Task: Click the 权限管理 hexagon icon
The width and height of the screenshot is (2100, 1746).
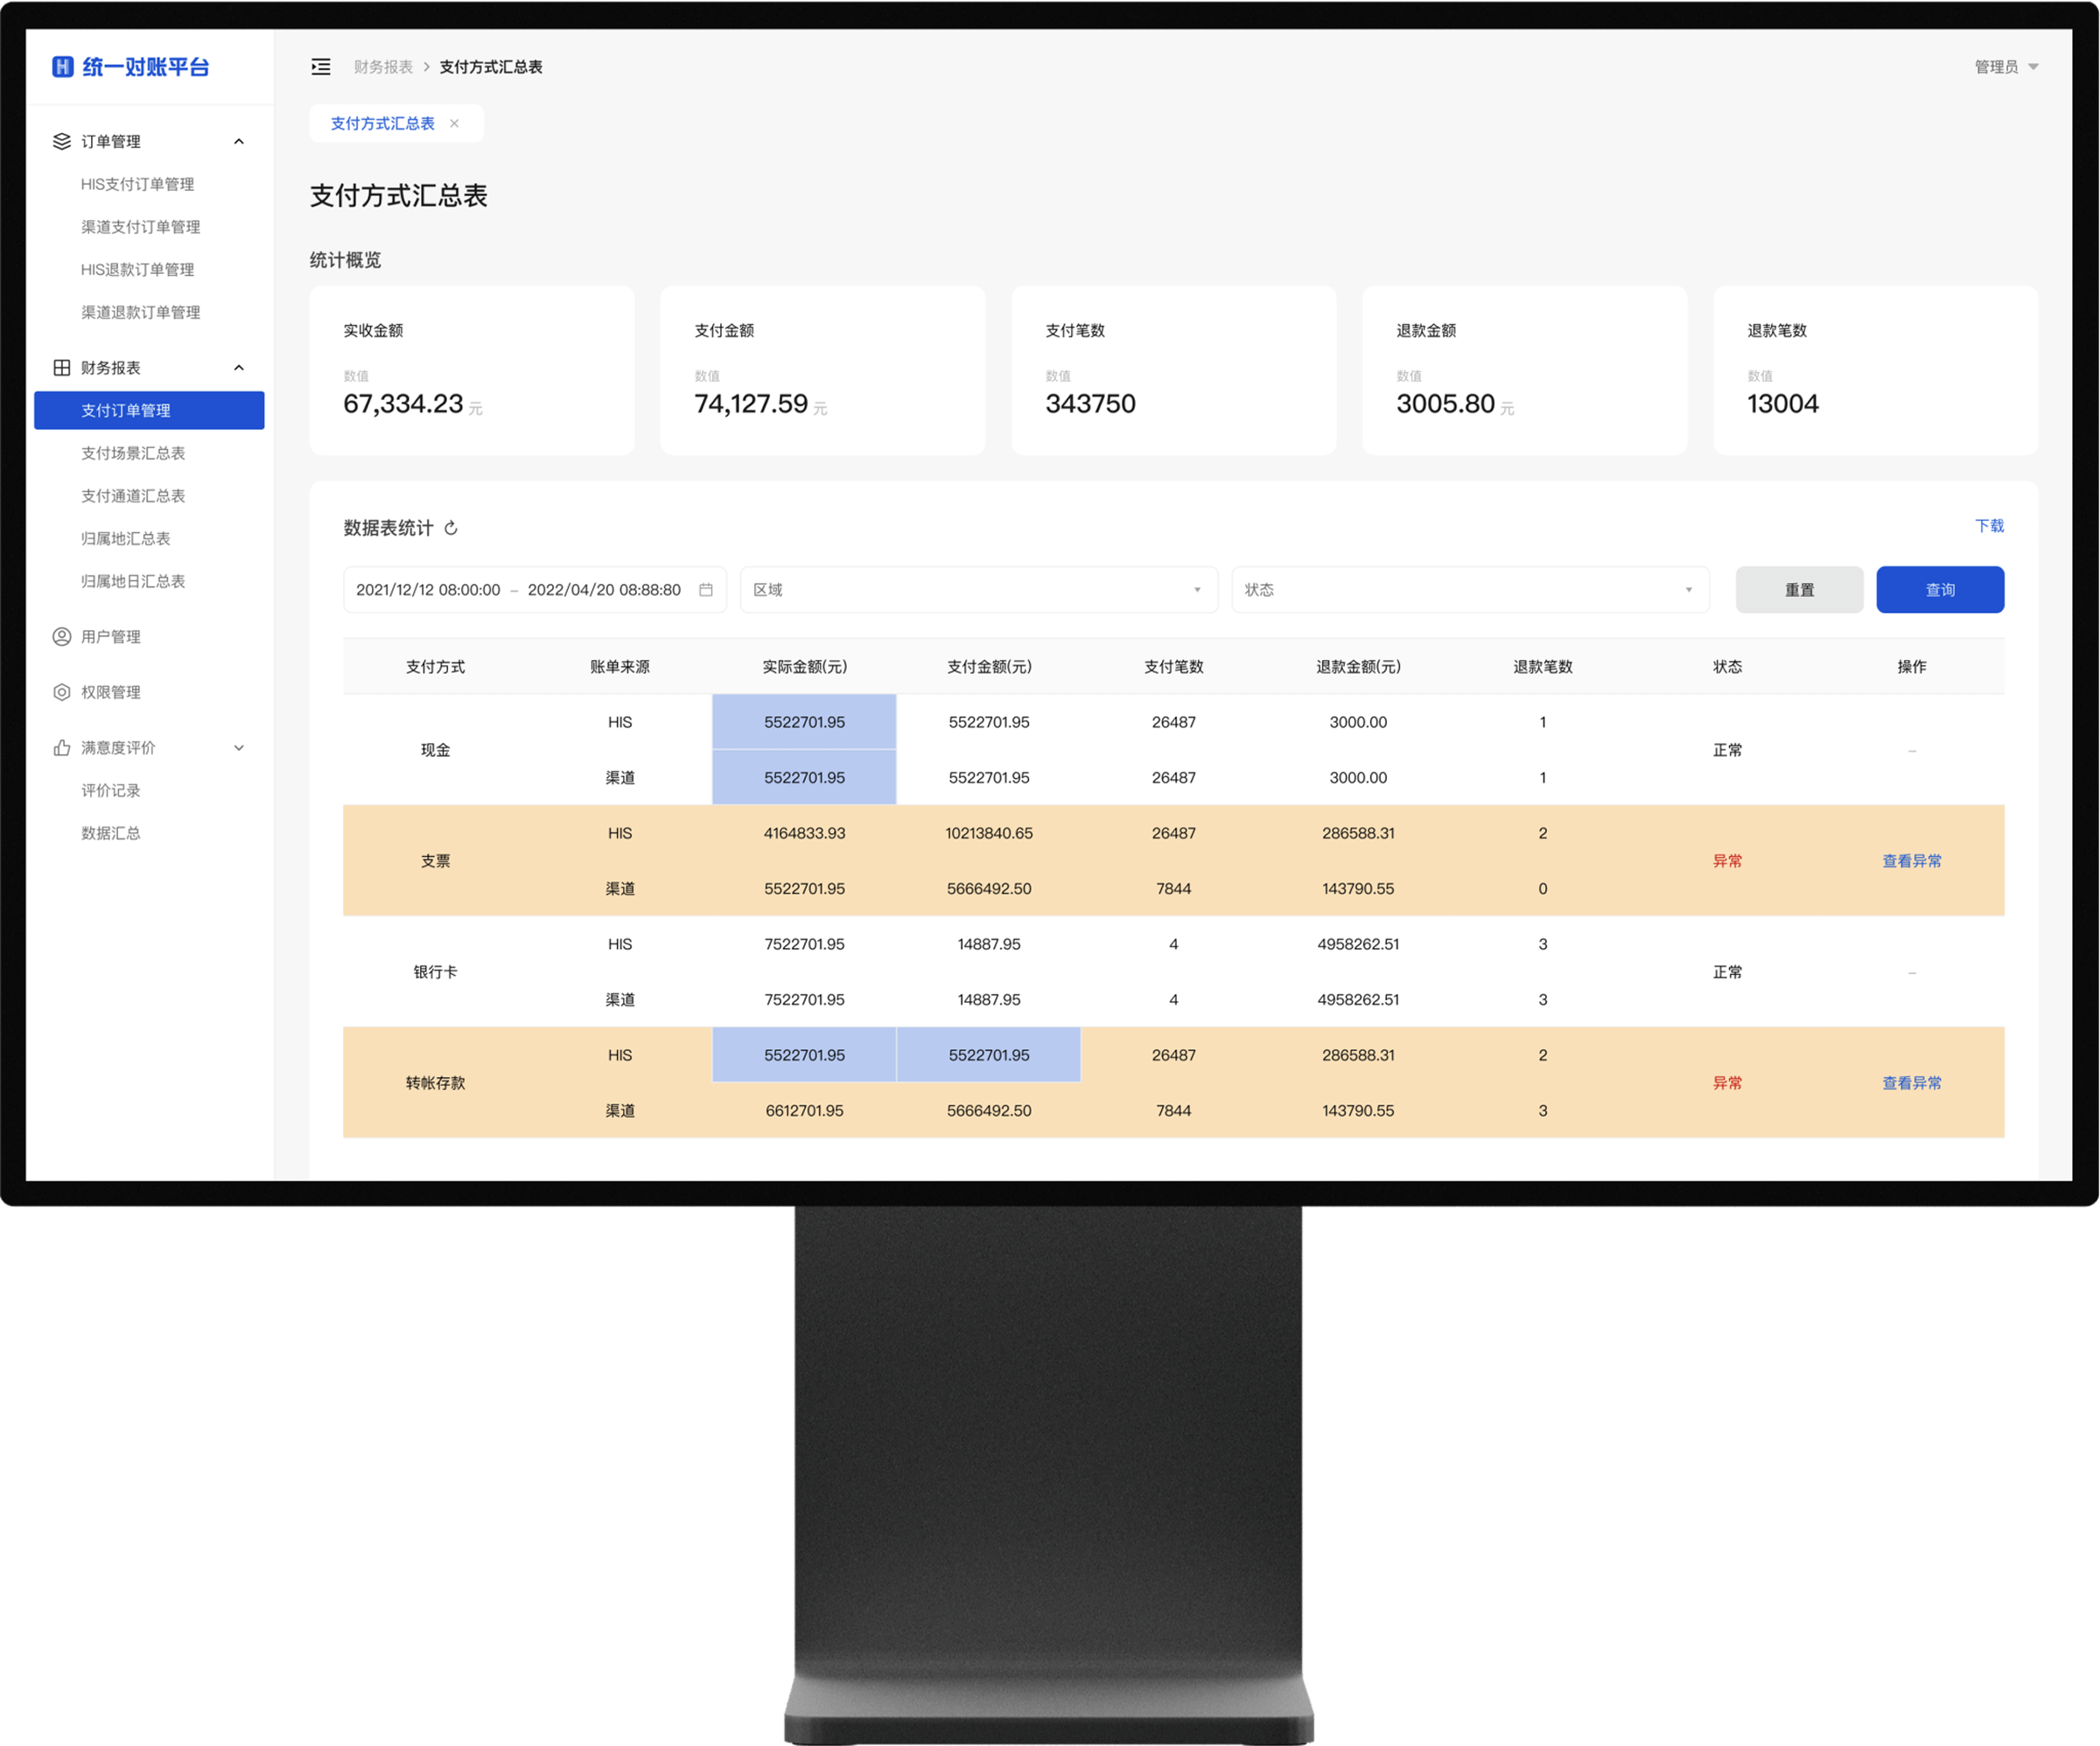Action: pyautogui.click(x=62, y=692)
